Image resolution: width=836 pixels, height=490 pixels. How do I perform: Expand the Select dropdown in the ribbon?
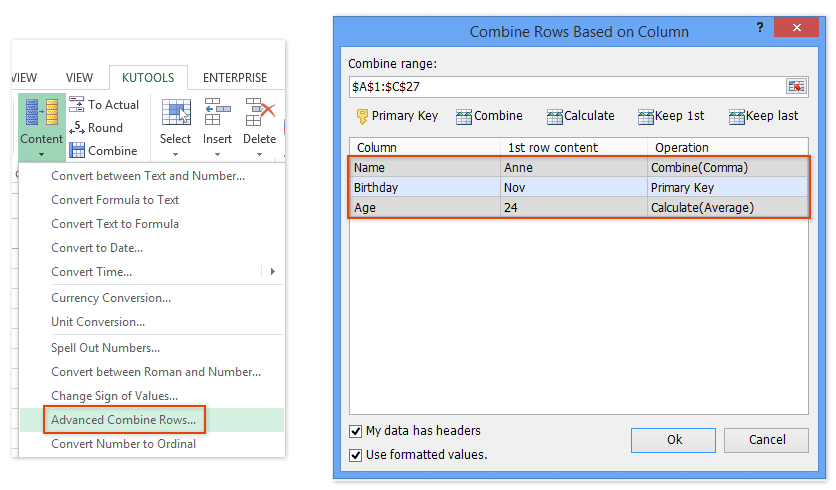click(x=175, y=153)
